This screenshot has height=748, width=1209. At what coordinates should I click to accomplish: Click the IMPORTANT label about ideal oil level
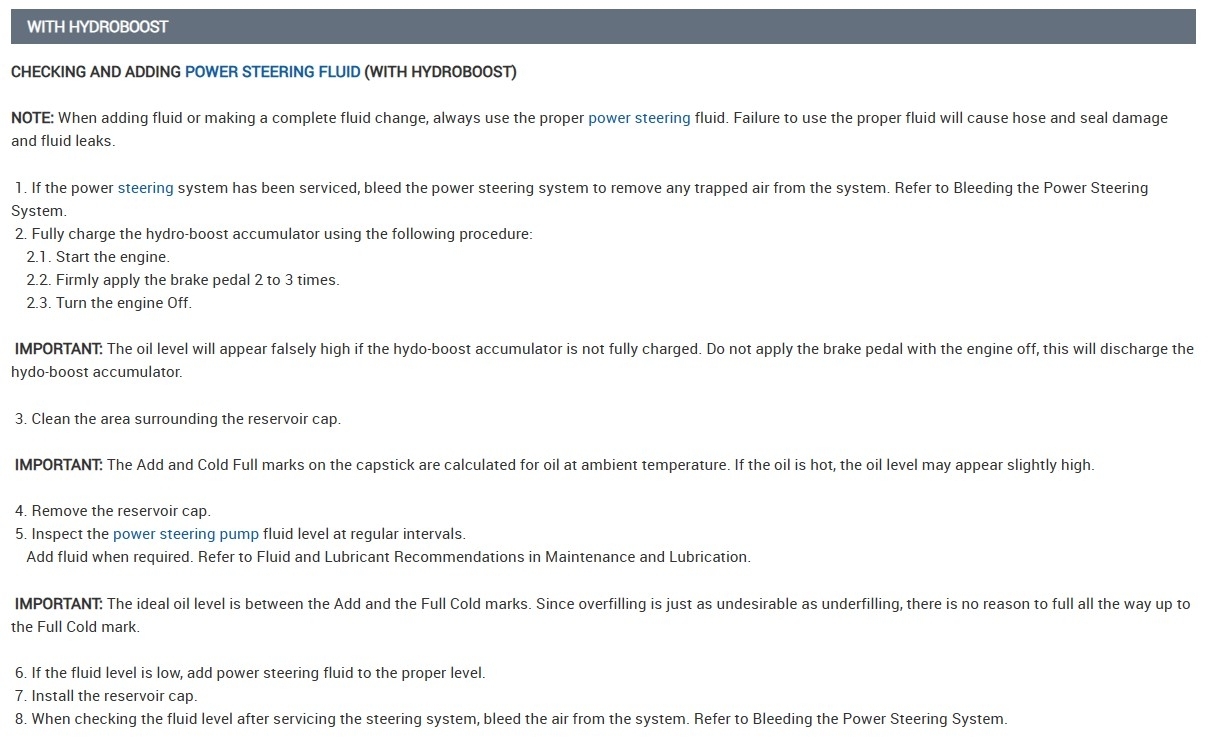[58, 604]
